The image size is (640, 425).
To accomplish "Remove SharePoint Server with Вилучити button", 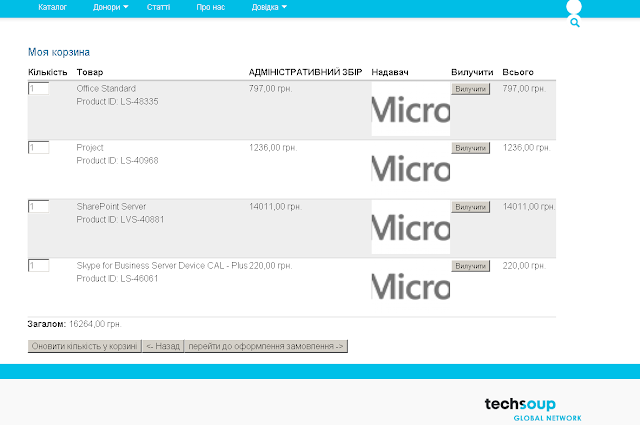I will pyautogui.click(x=471, y=207).
